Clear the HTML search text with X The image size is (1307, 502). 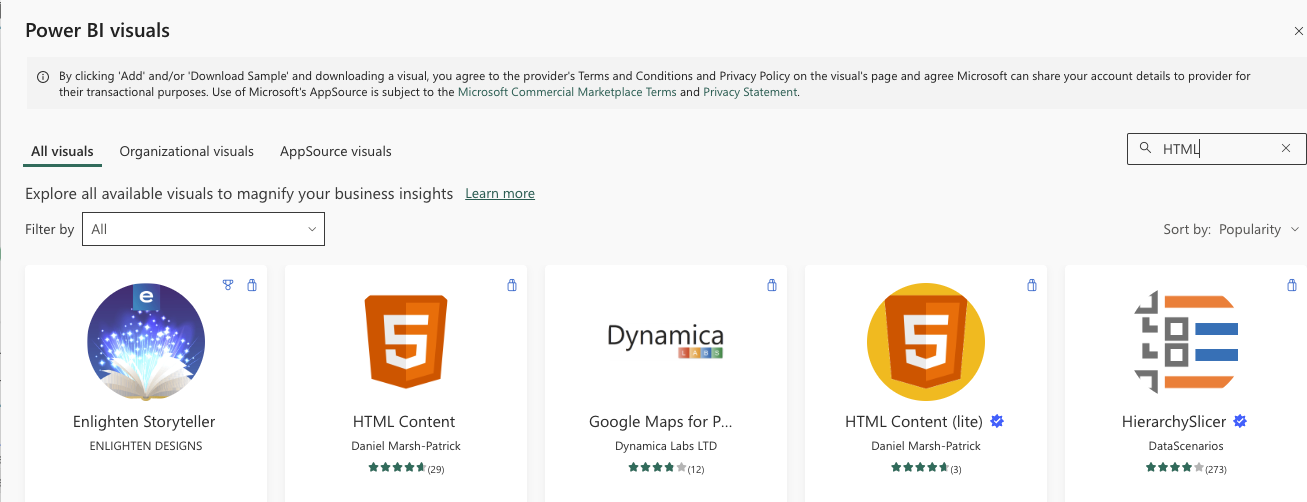coord(1286,149)
